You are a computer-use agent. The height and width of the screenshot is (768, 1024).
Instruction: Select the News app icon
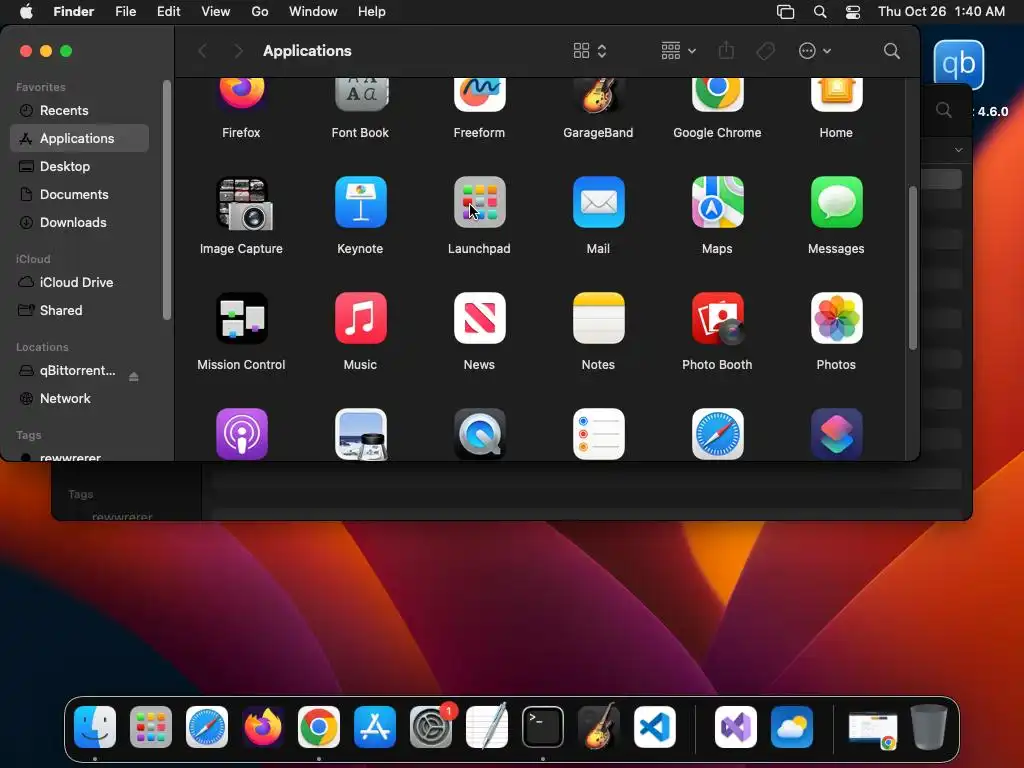[479, 318]
